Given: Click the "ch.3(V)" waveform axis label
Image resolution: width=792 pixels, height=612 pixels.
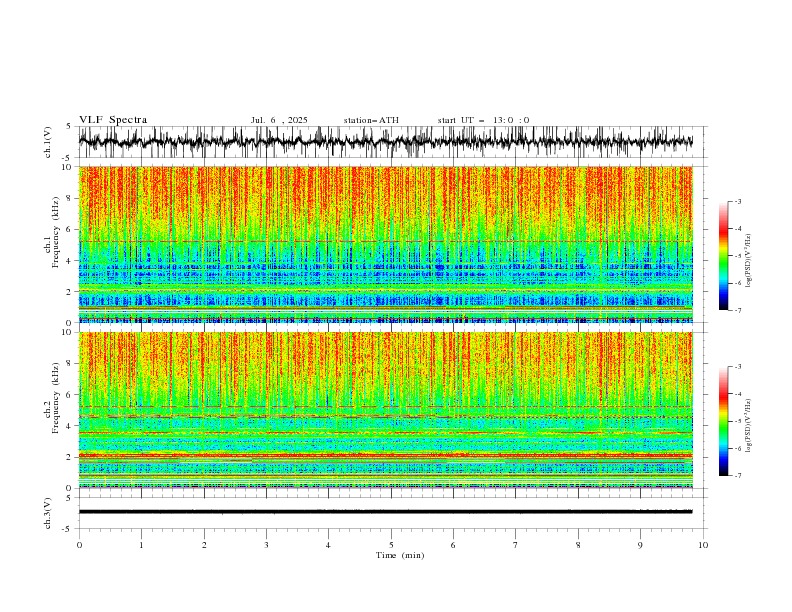Looking at the screenshot, I should (x=48, y=513).
